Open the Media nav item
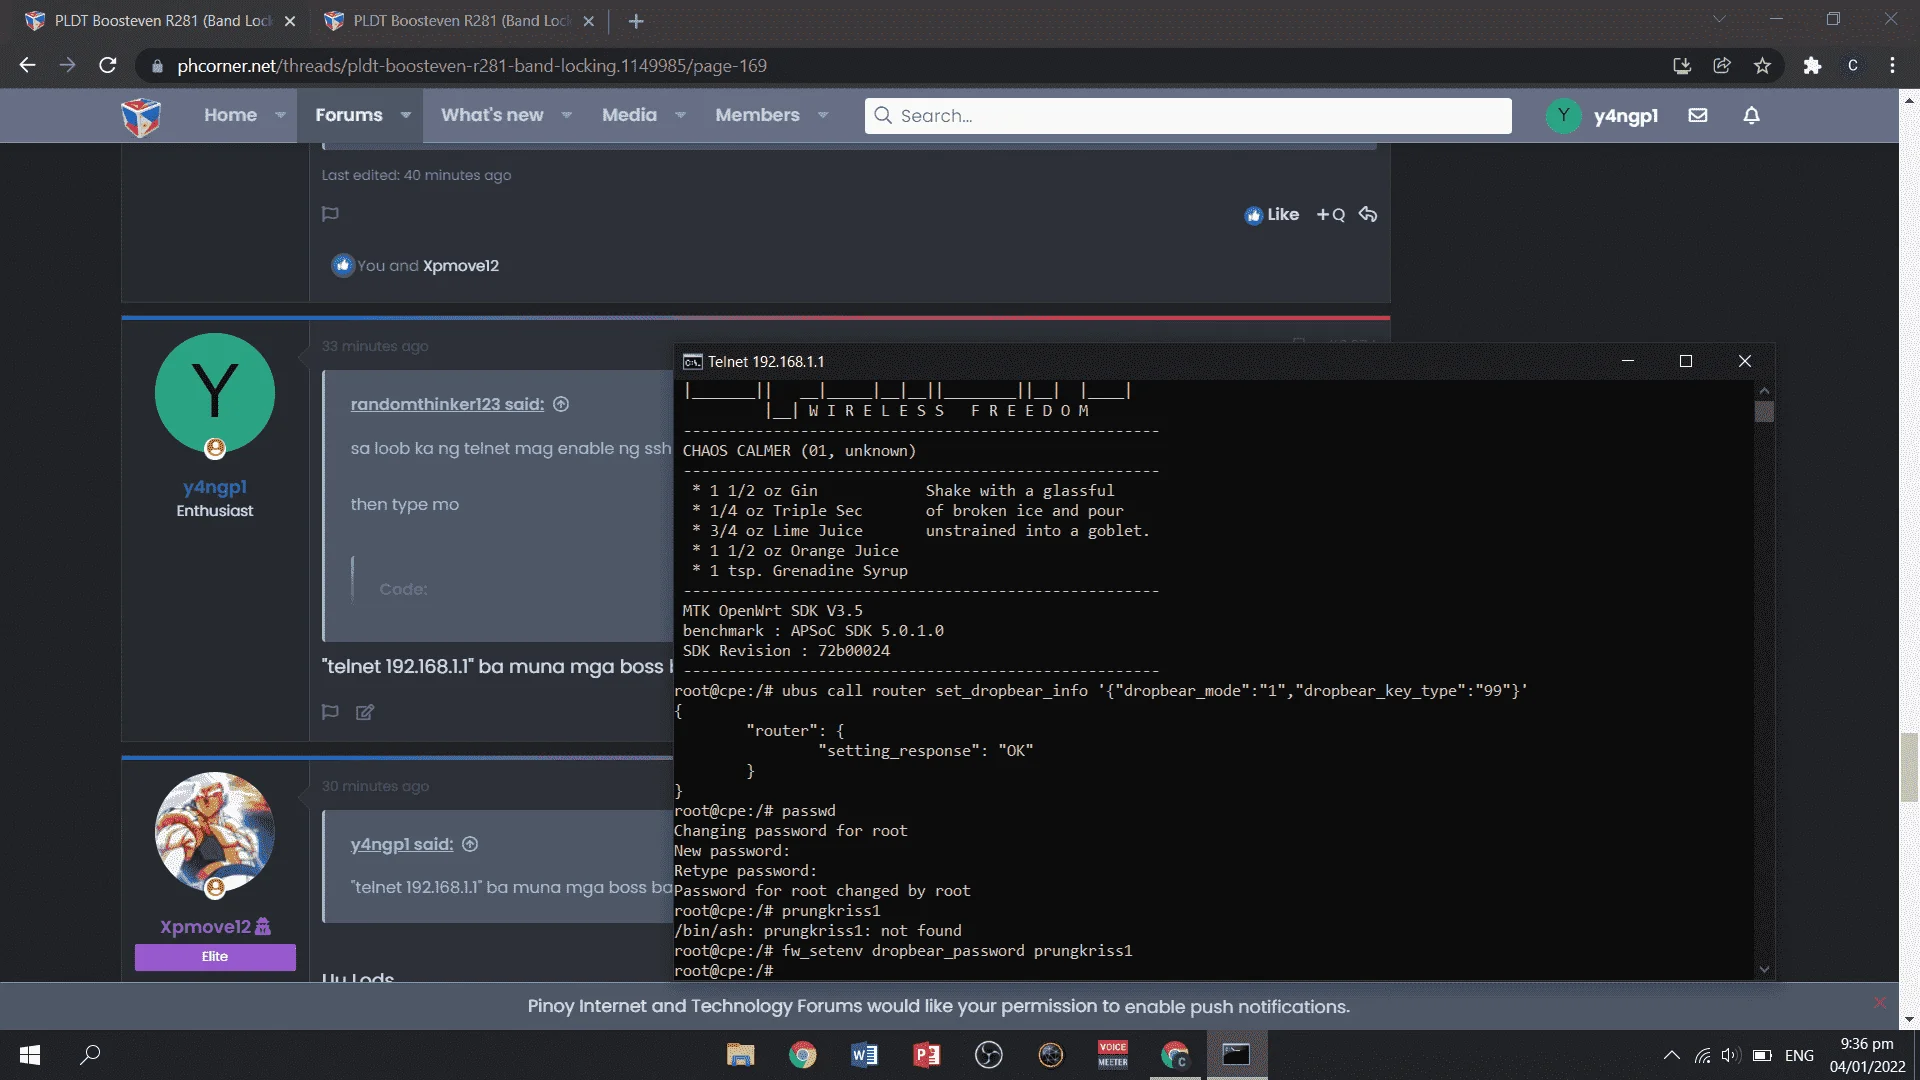1920x1080 pixels. [629, 116]
